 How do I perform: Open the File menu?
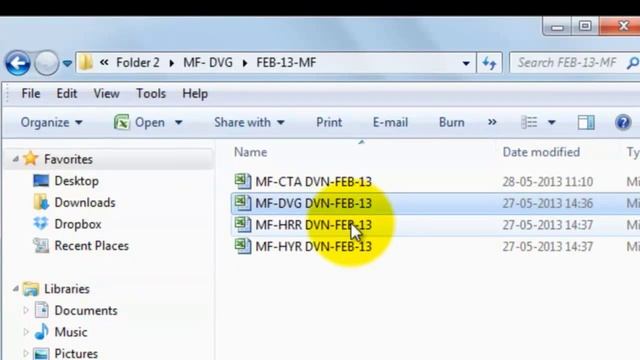click(x=31, y=93)
